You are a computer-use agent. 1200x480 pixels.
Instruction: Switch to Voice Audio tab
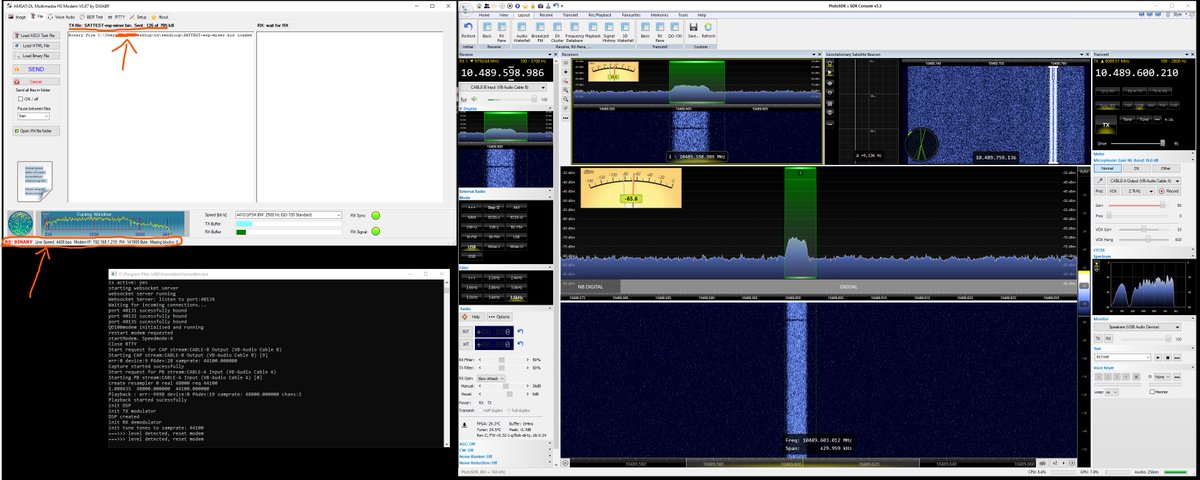coord(61,17)
